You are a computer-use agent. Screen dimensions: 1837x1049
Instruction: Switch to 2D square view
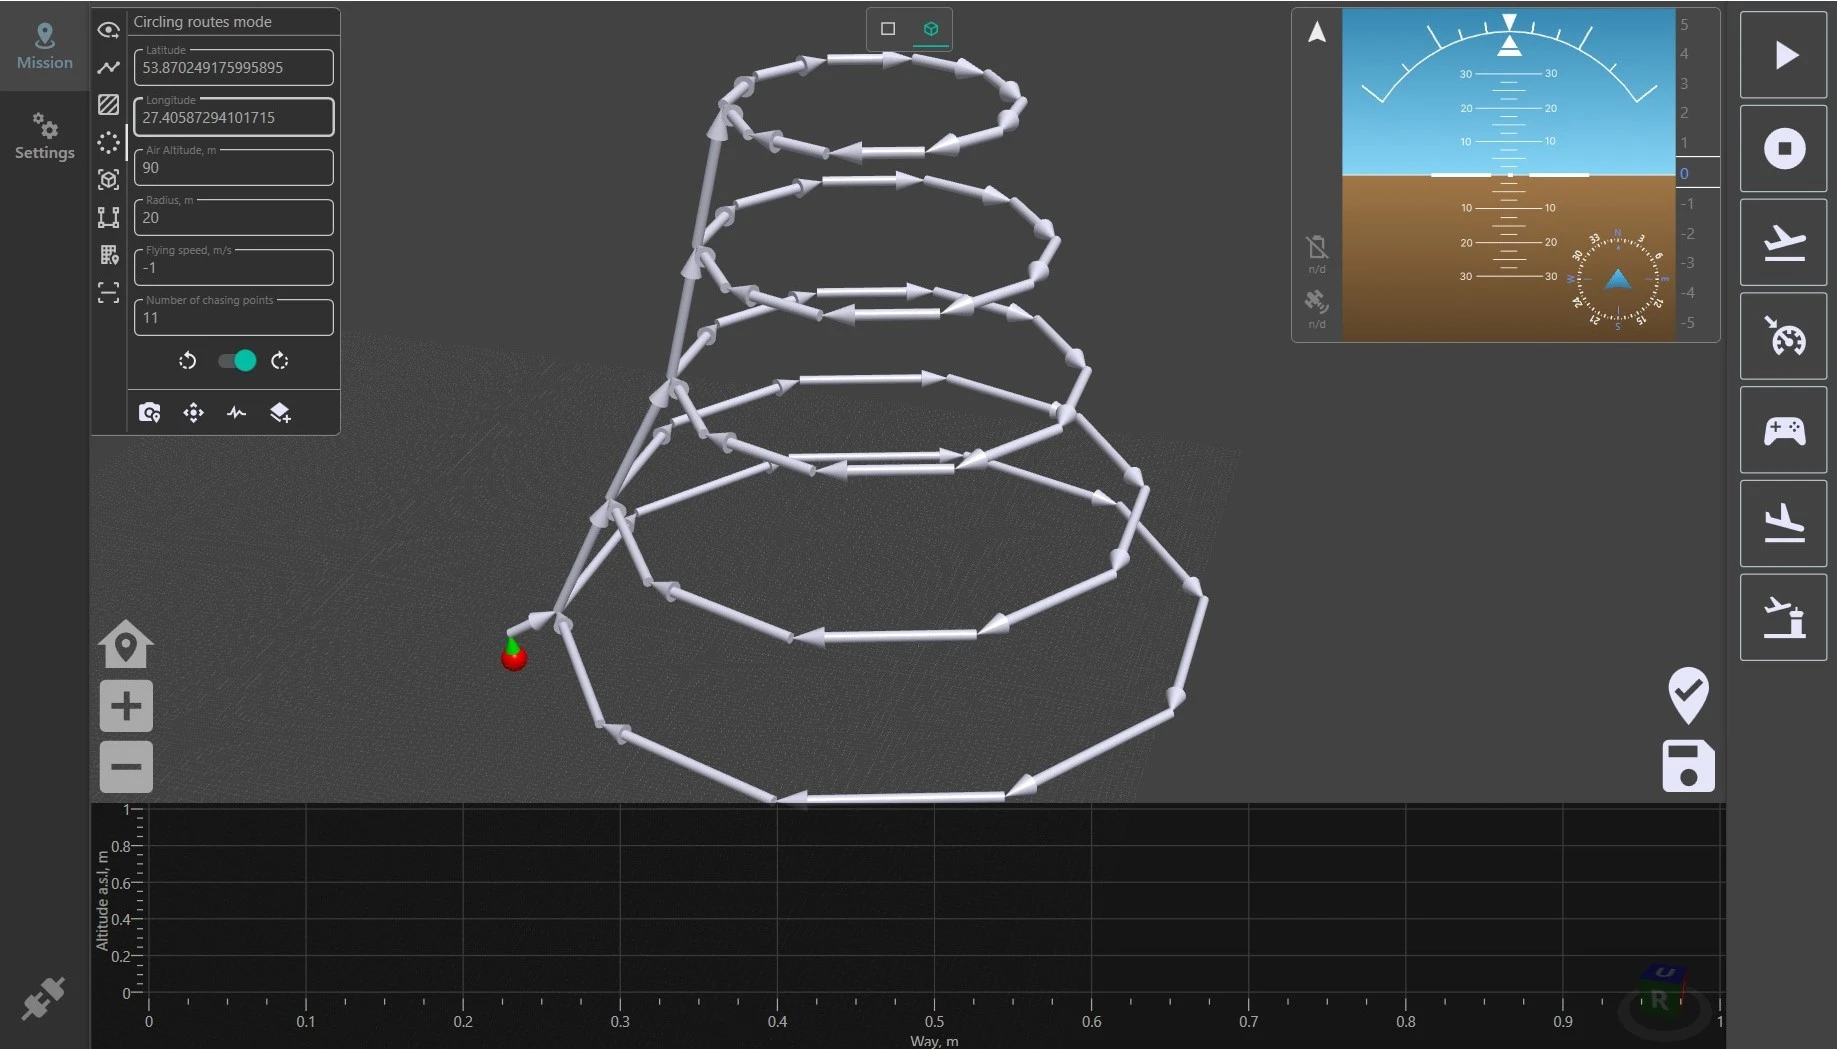887,29
